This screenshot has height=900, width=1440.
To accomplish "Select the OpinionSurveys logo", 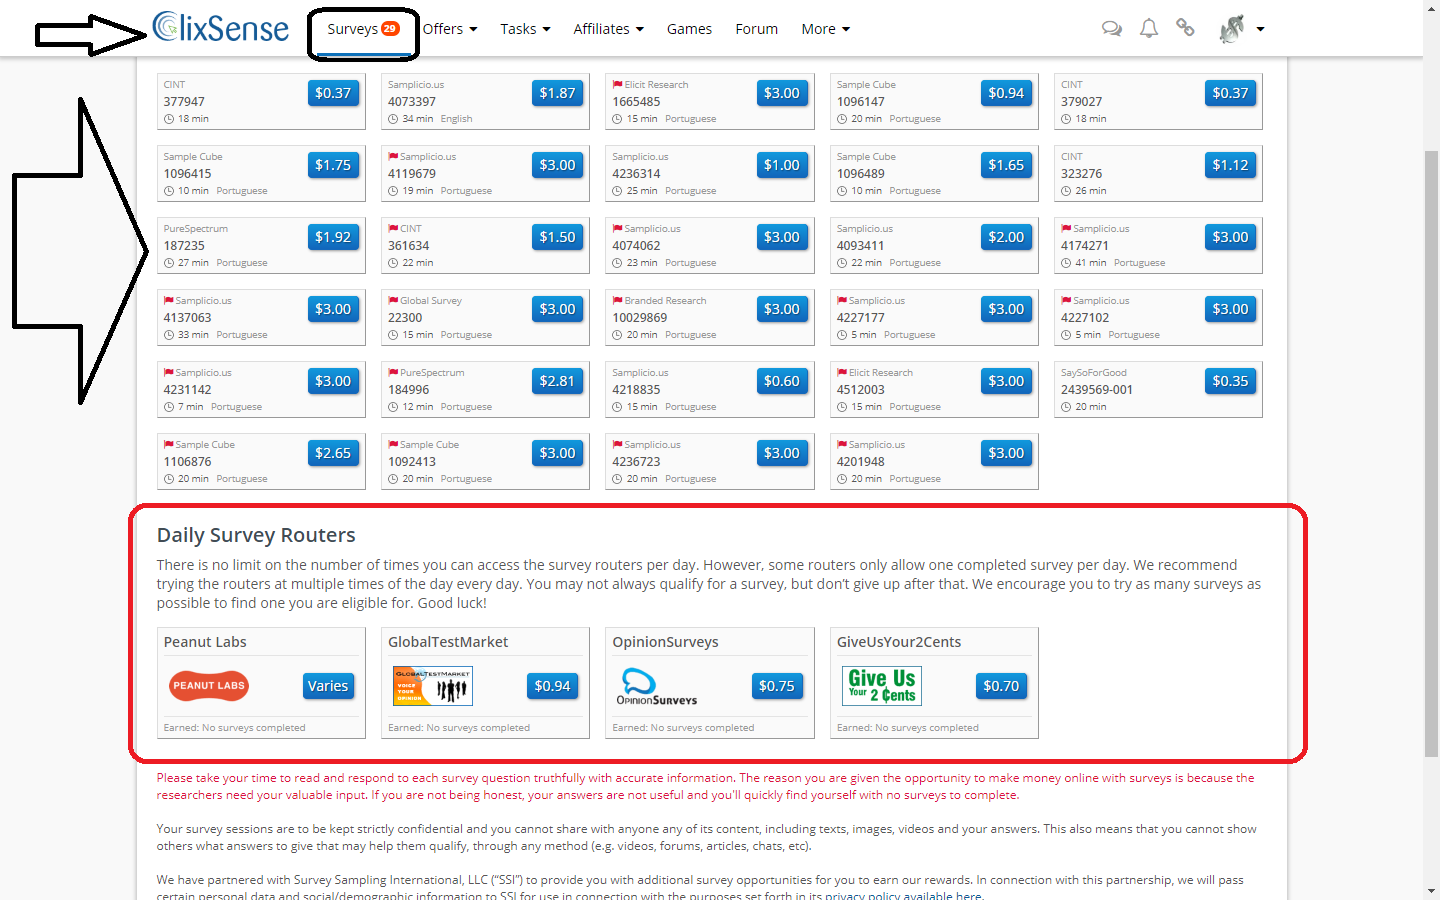I will [657, 686].
